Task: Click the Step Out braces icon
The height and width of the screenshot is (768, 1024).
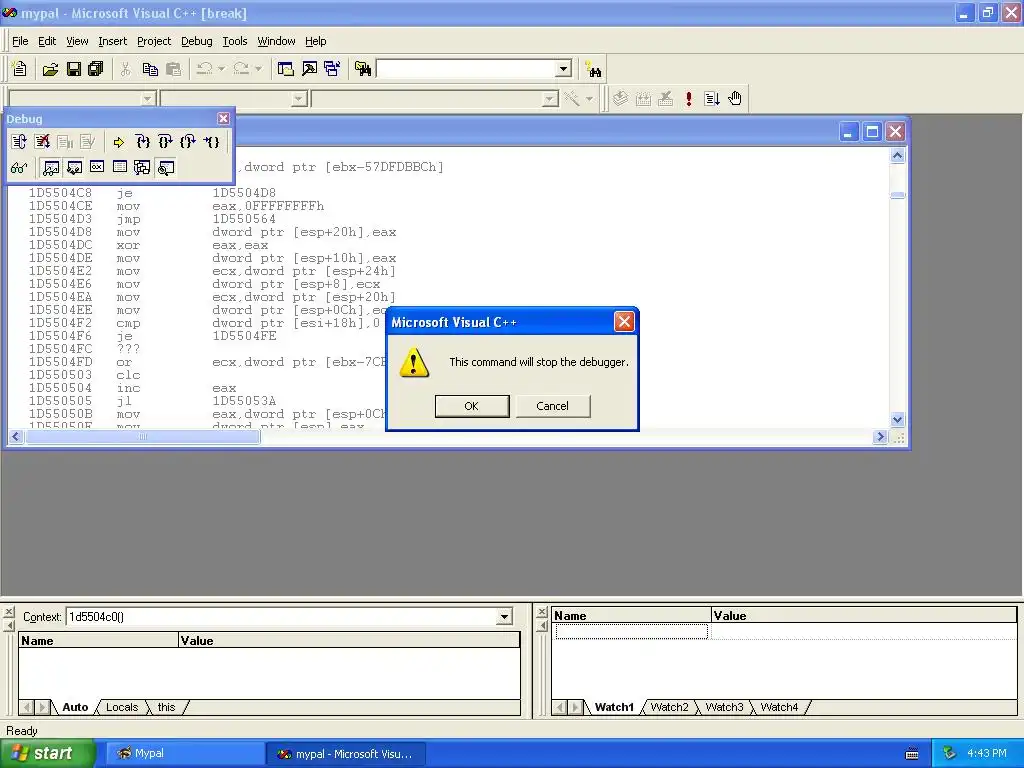Action: (187, 142)
